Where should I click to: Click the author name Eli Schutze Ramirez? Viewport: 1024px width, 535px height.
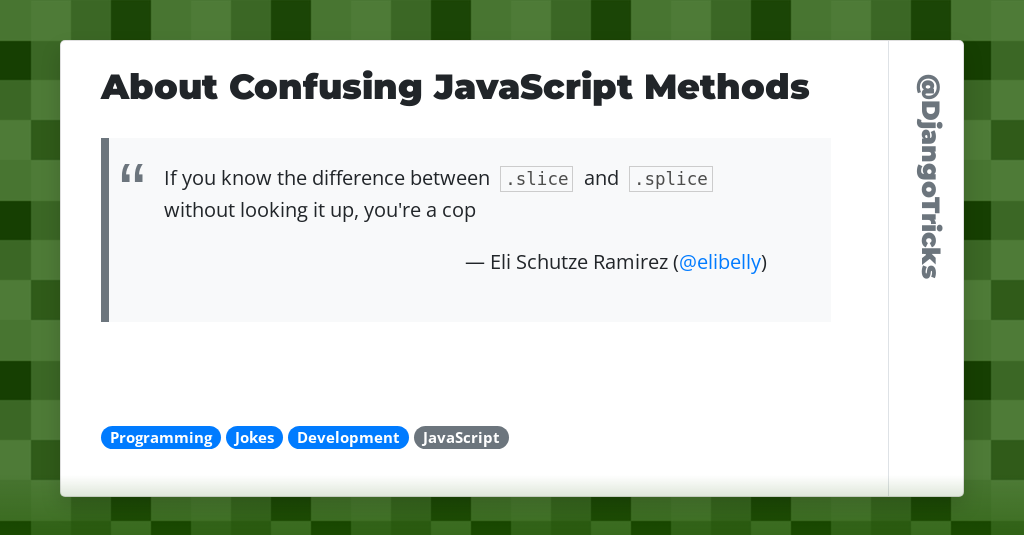pos(578,263)
